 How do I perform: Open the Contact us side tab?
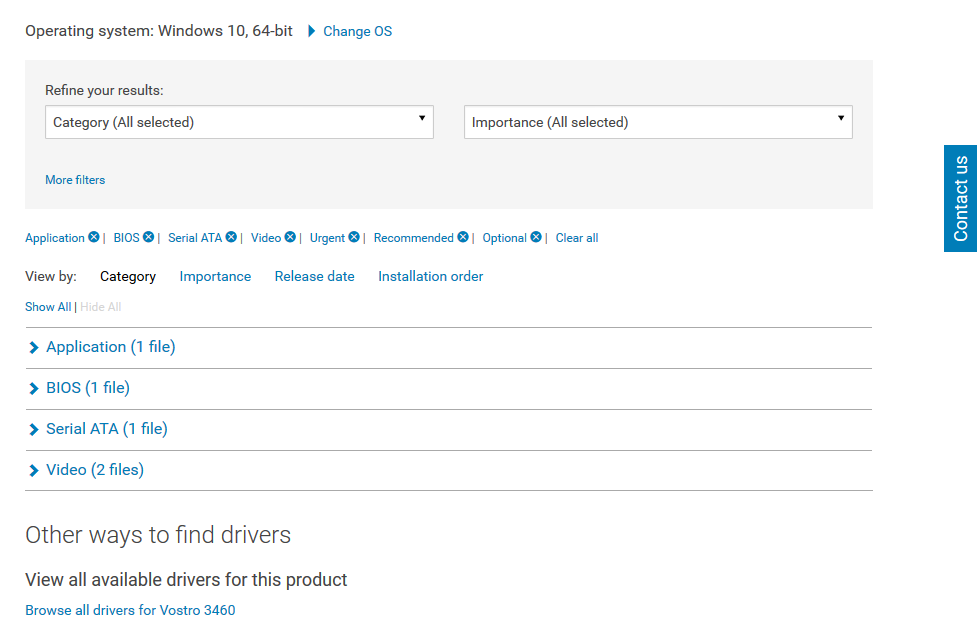[x=961, y=198]
